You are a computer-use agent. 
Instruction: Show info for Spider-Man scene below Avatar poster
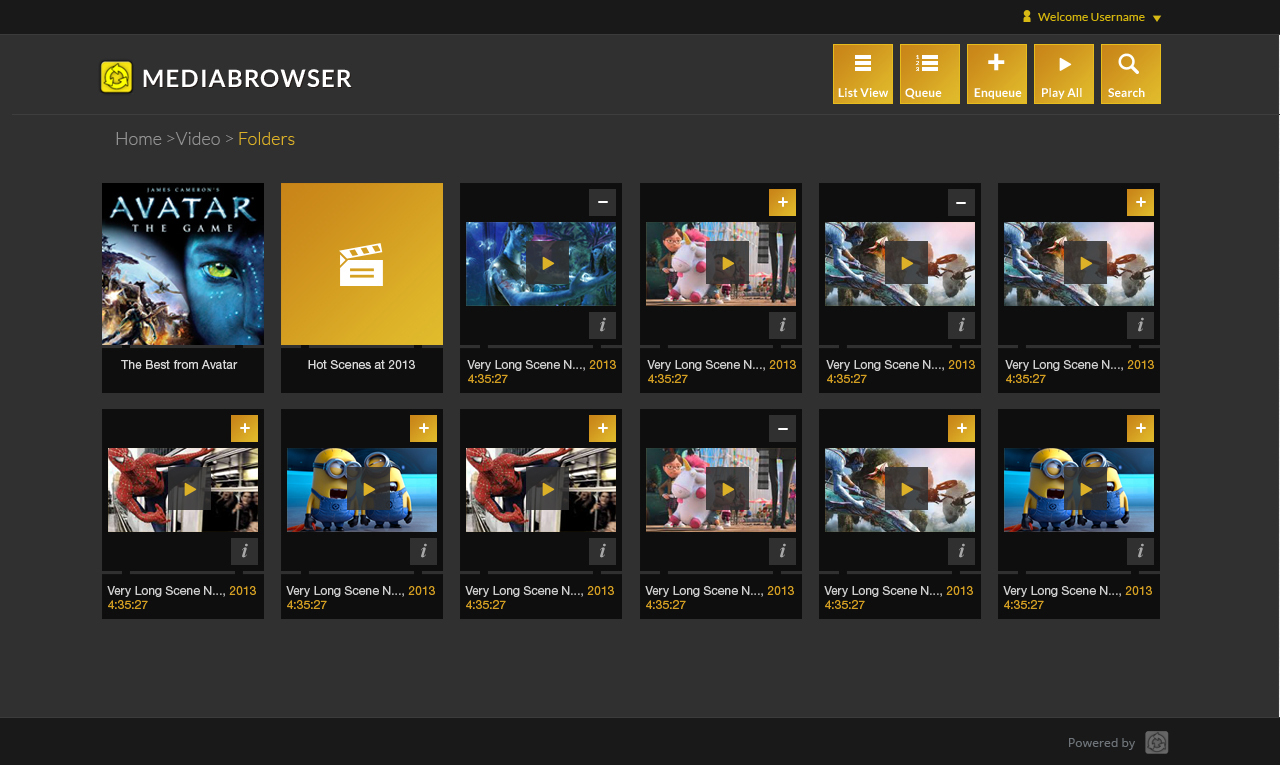[x=244, y=551]
